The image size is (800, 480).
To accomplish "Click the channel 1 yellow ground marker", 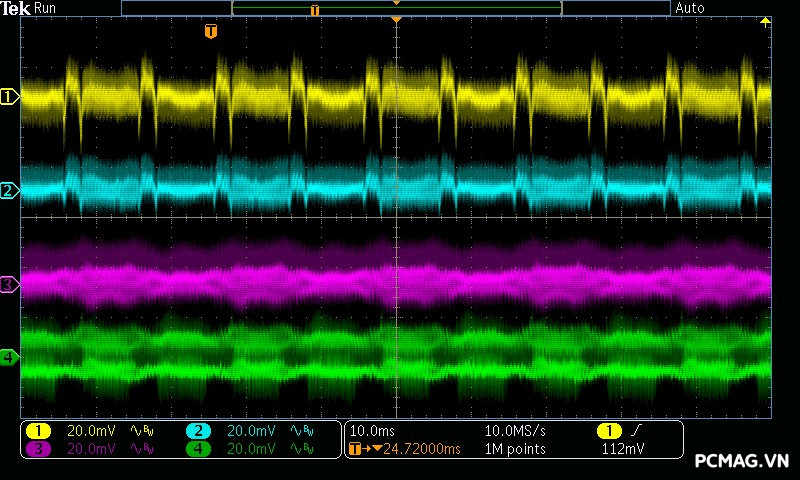I will (x=10, y=97).
